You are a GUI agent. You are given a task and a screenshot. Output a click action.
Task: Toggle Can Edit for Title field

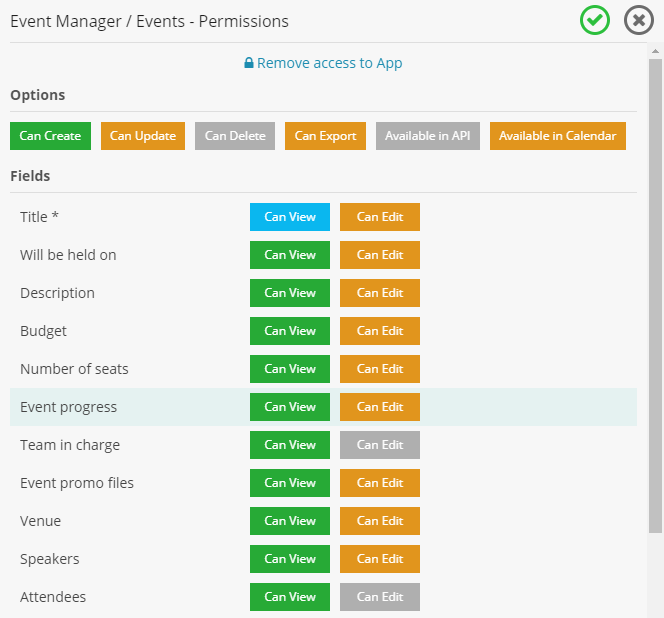point(379,217)
